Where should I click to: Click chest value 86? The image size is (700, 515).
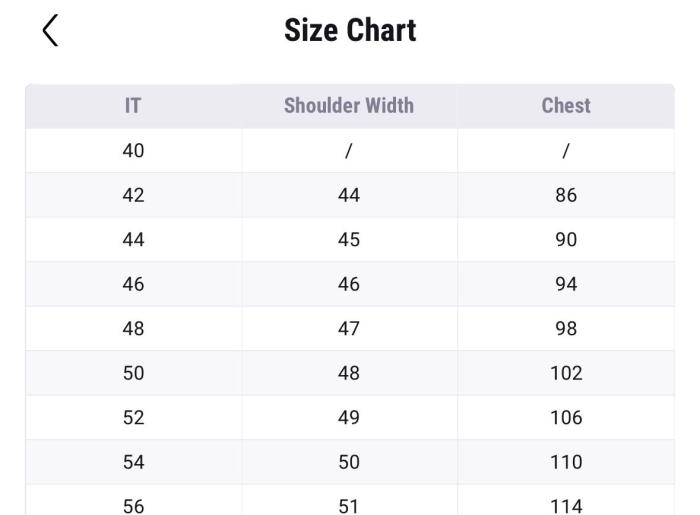point(566,195)
